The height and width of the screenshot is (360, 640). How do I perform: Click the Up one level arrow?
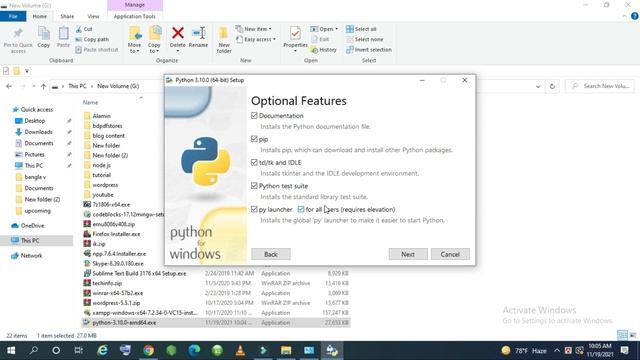coord(43,86)
